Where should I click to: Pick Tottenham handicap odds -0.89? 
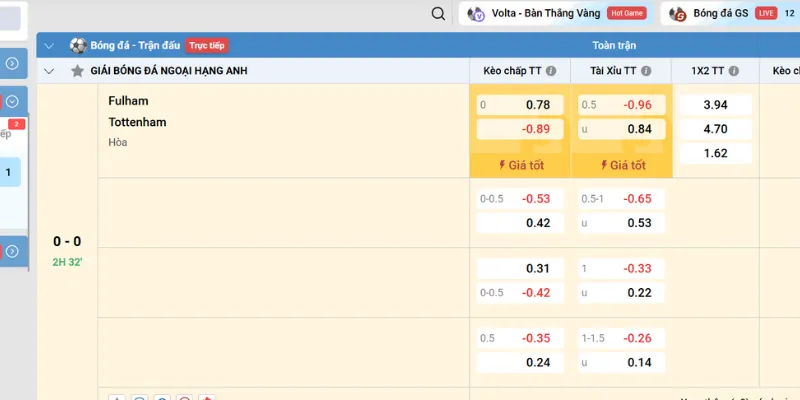pyautogui.click(x=520, y=129)
